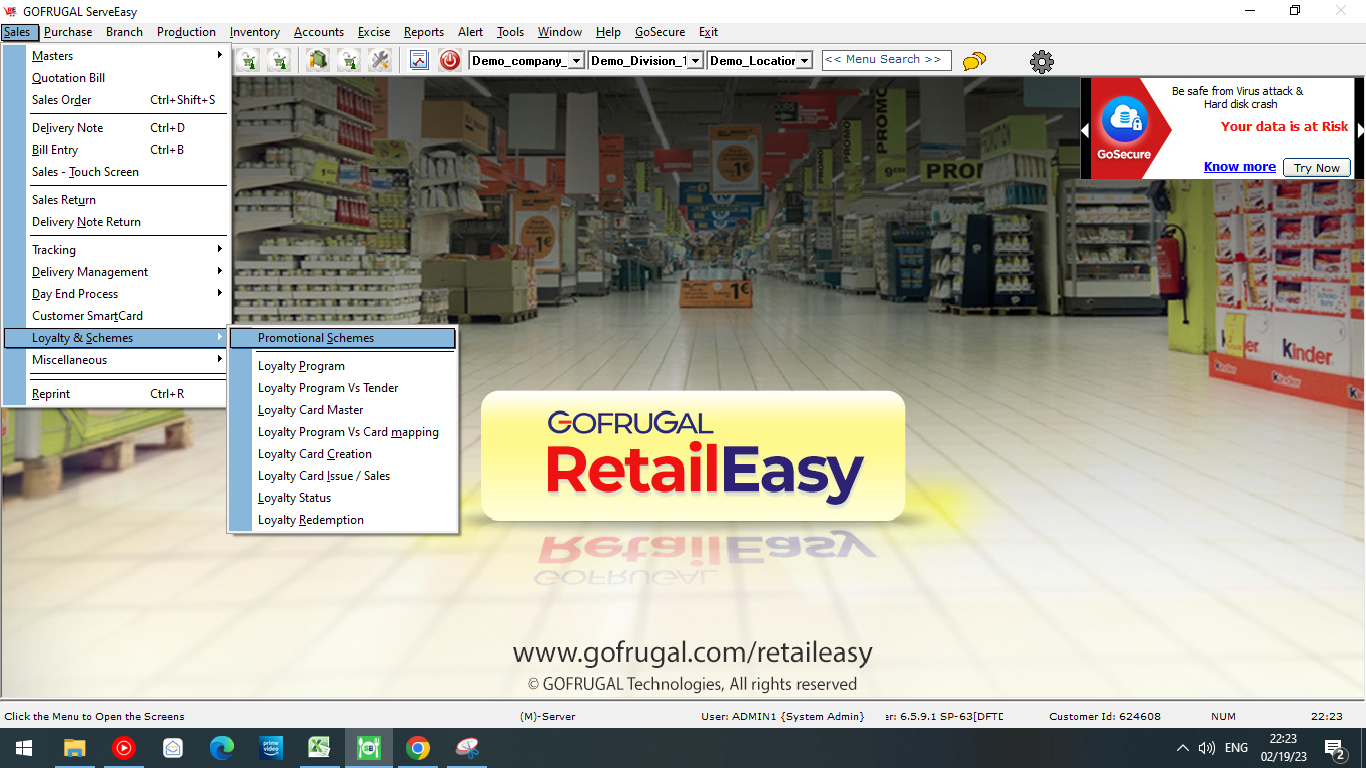Open the Demo_Division dropdown
The image size is (1366, 768).
tap(696, 61)
